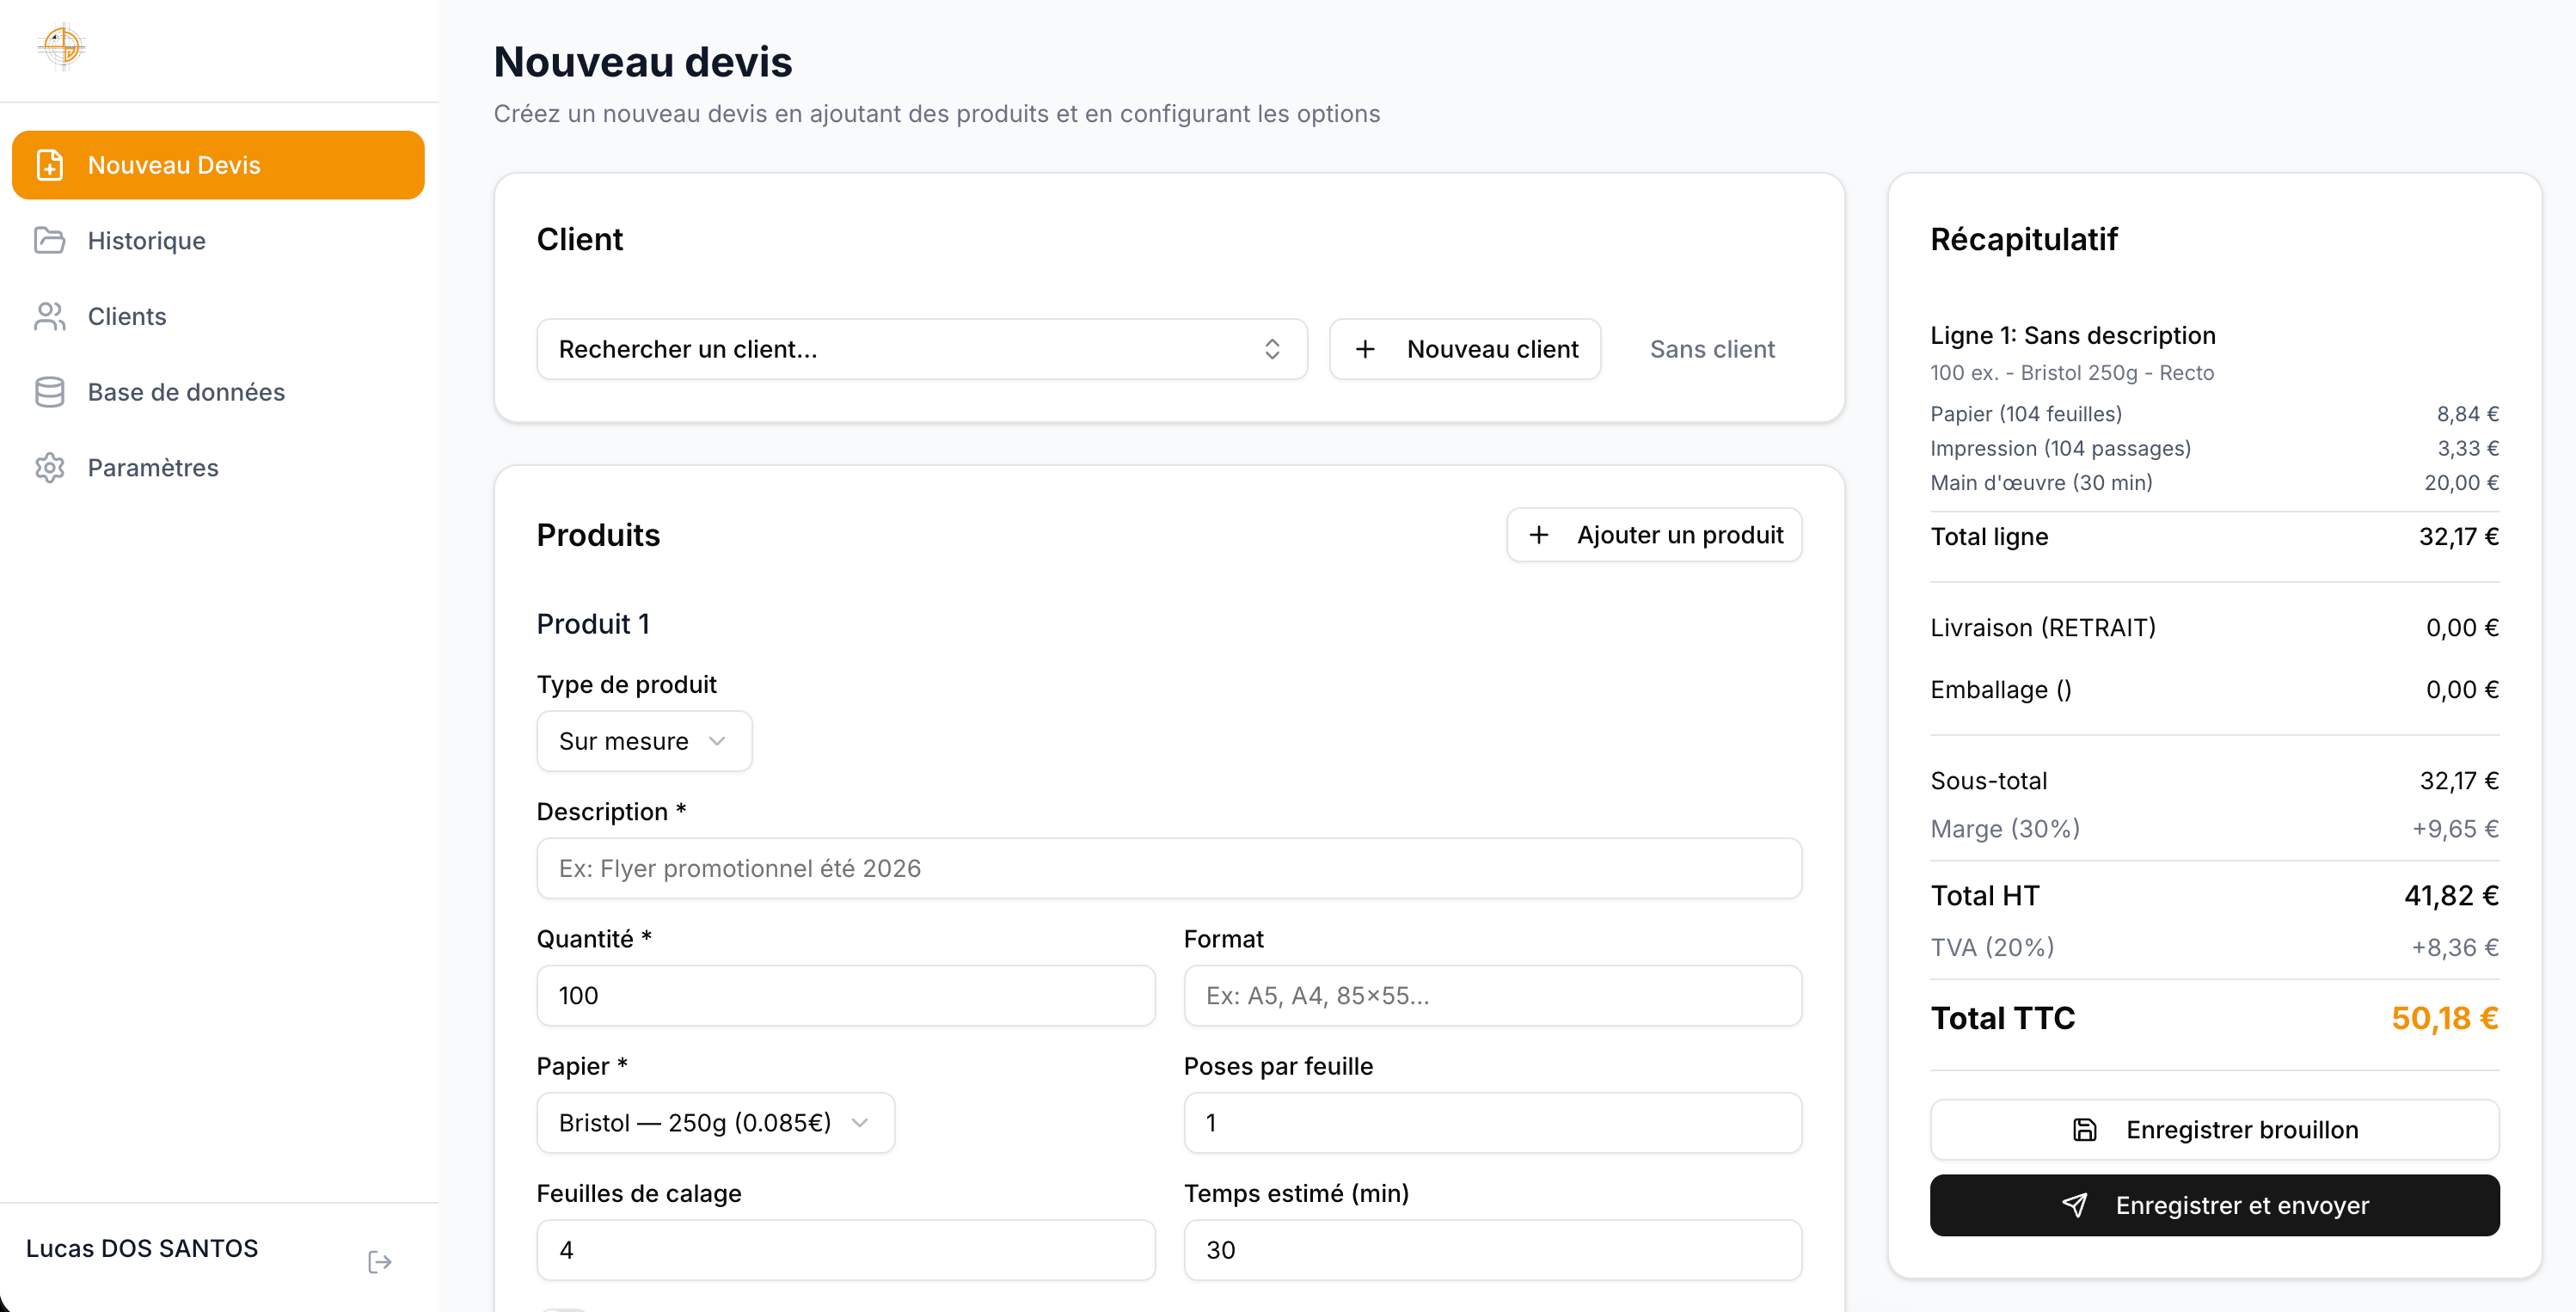Click the Temps estimé field showing 30
Viewport: 2576px width, 1312px height.
pos(1493,1249)
